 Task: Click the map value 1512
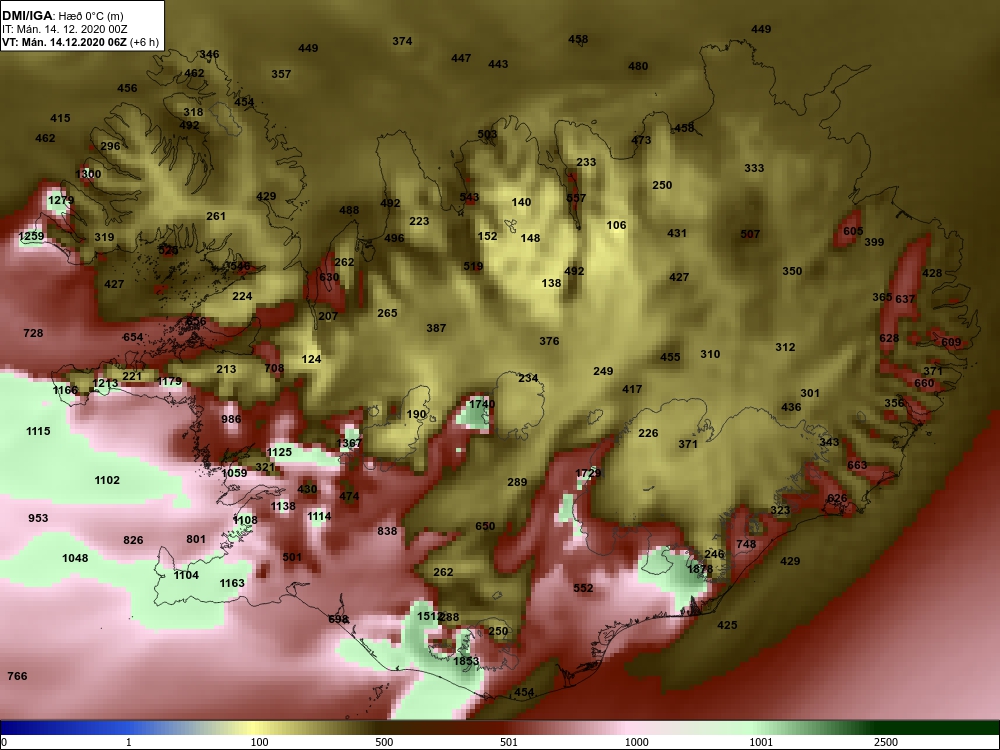pyautogui.click(x=429, y=616)
